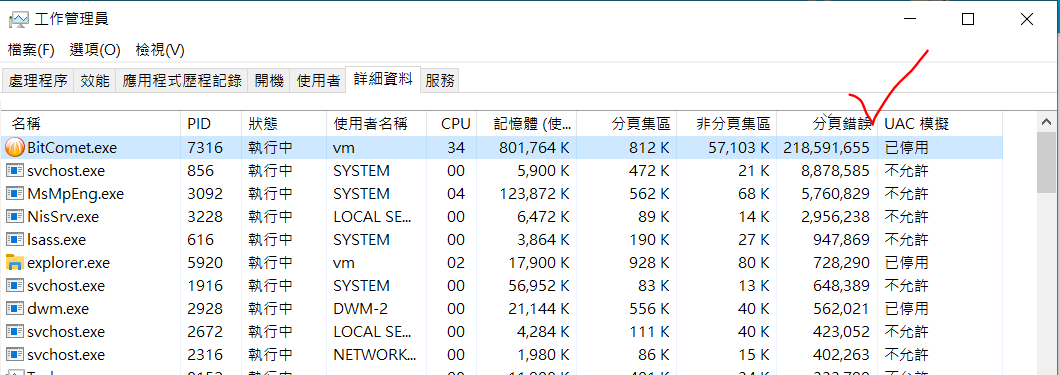
Task: Click page faults value 5,760,829
Action: 836,193
